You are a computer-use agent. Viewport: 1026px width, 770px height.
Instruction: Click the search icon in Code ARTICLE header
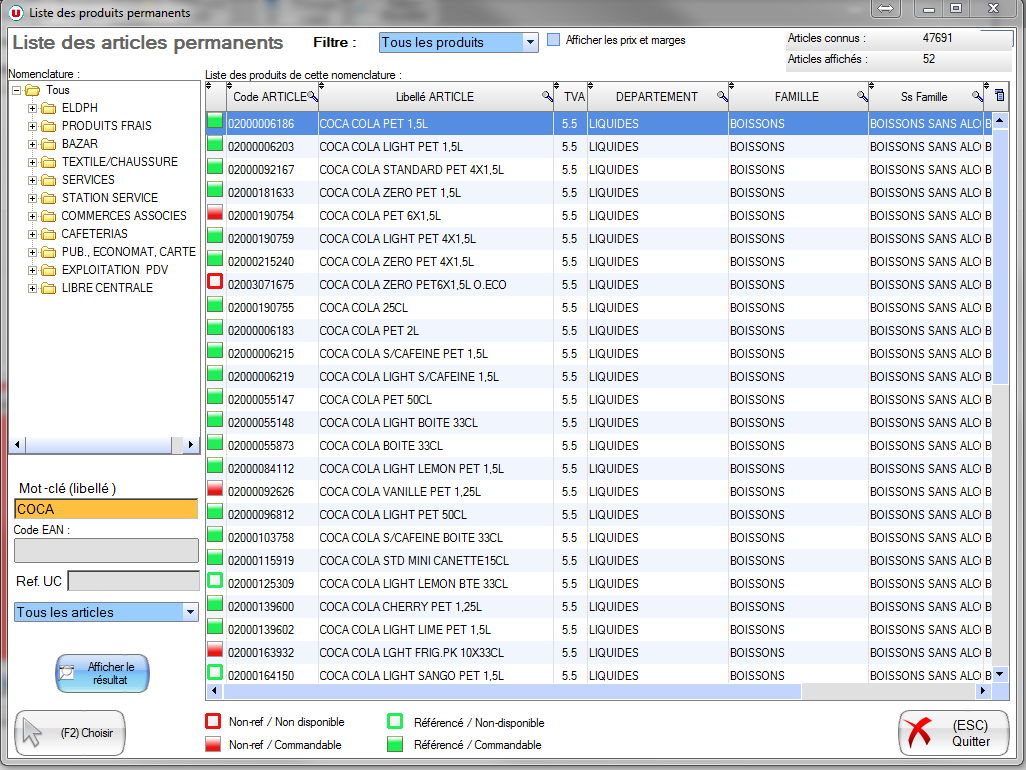pyautogui.click(x=312, y=97)
